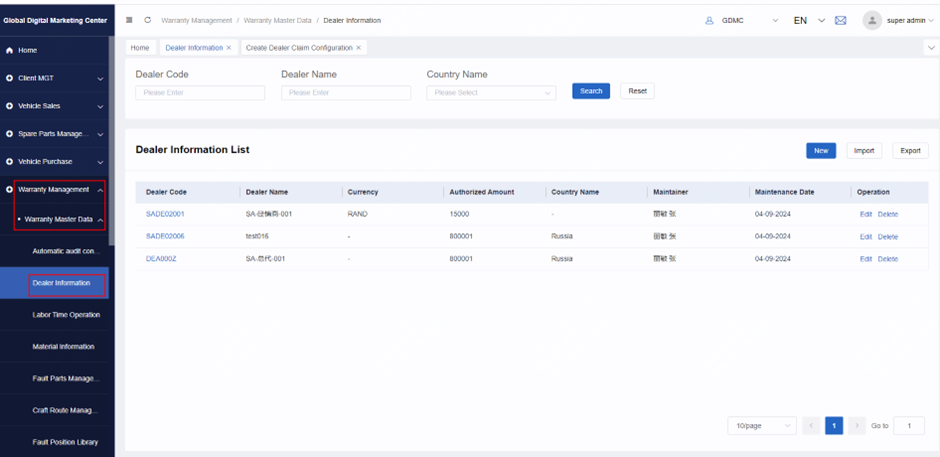Image resolution: width=940 pixels, height=457 pixels.
Task: Switch to Dealer Information tab
Action: 194,48
